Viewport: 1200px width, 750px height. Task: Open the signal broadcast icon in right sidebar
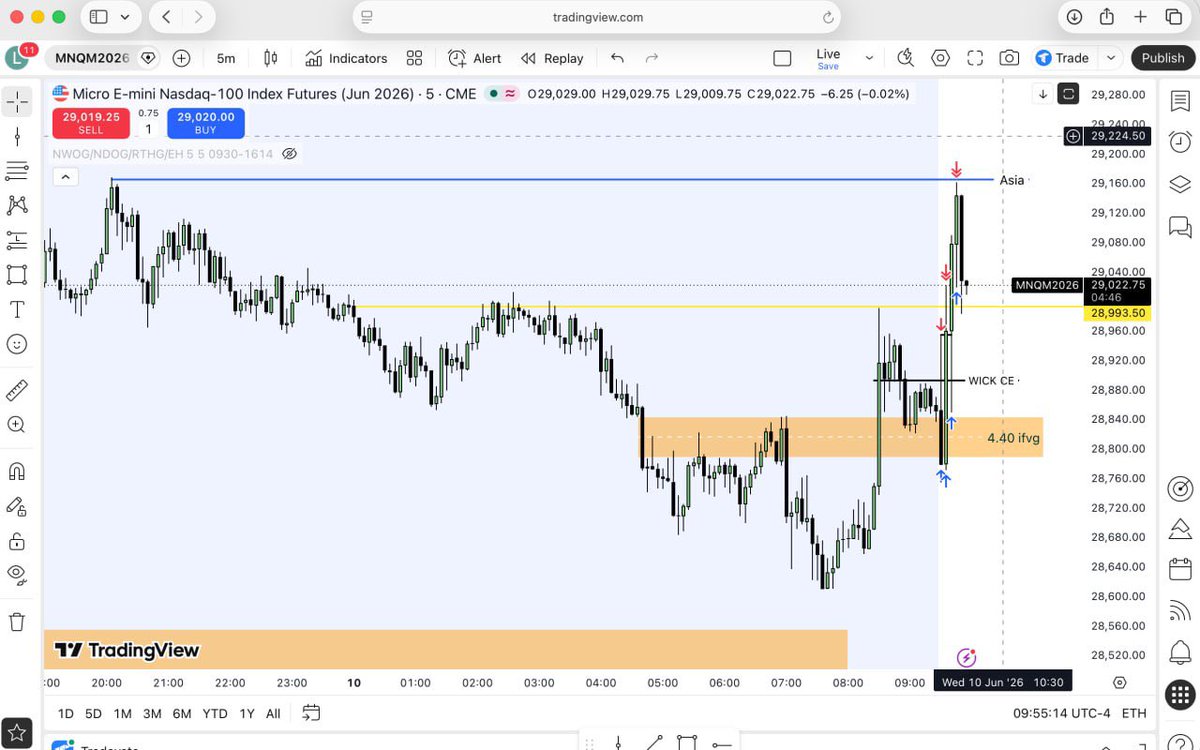click(x=1180, y=611)
